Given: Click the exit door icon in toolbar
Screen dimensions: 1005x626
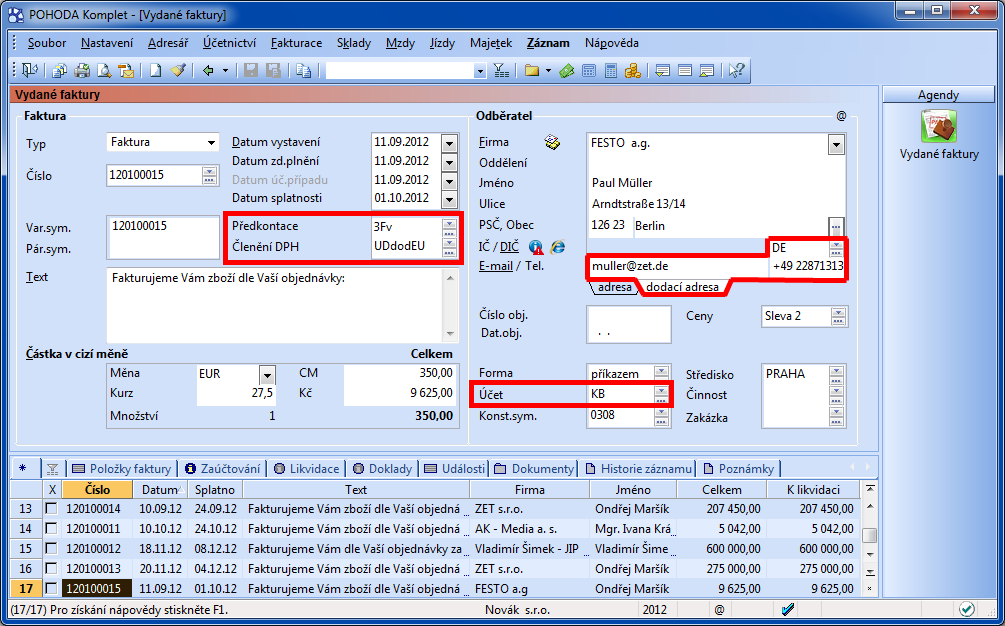Looking at the screenshot, I should tap(29, 70).
